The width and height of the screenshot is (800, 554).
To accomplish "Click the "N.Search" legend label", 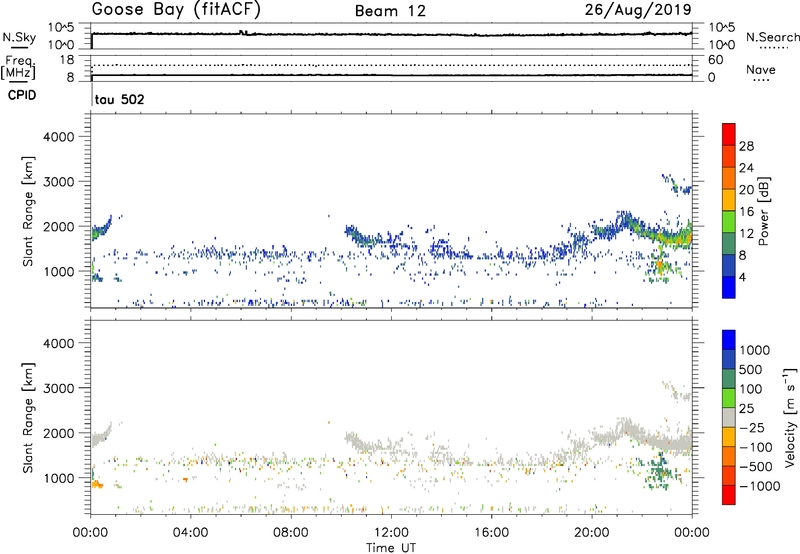I will tap(772, 37).
